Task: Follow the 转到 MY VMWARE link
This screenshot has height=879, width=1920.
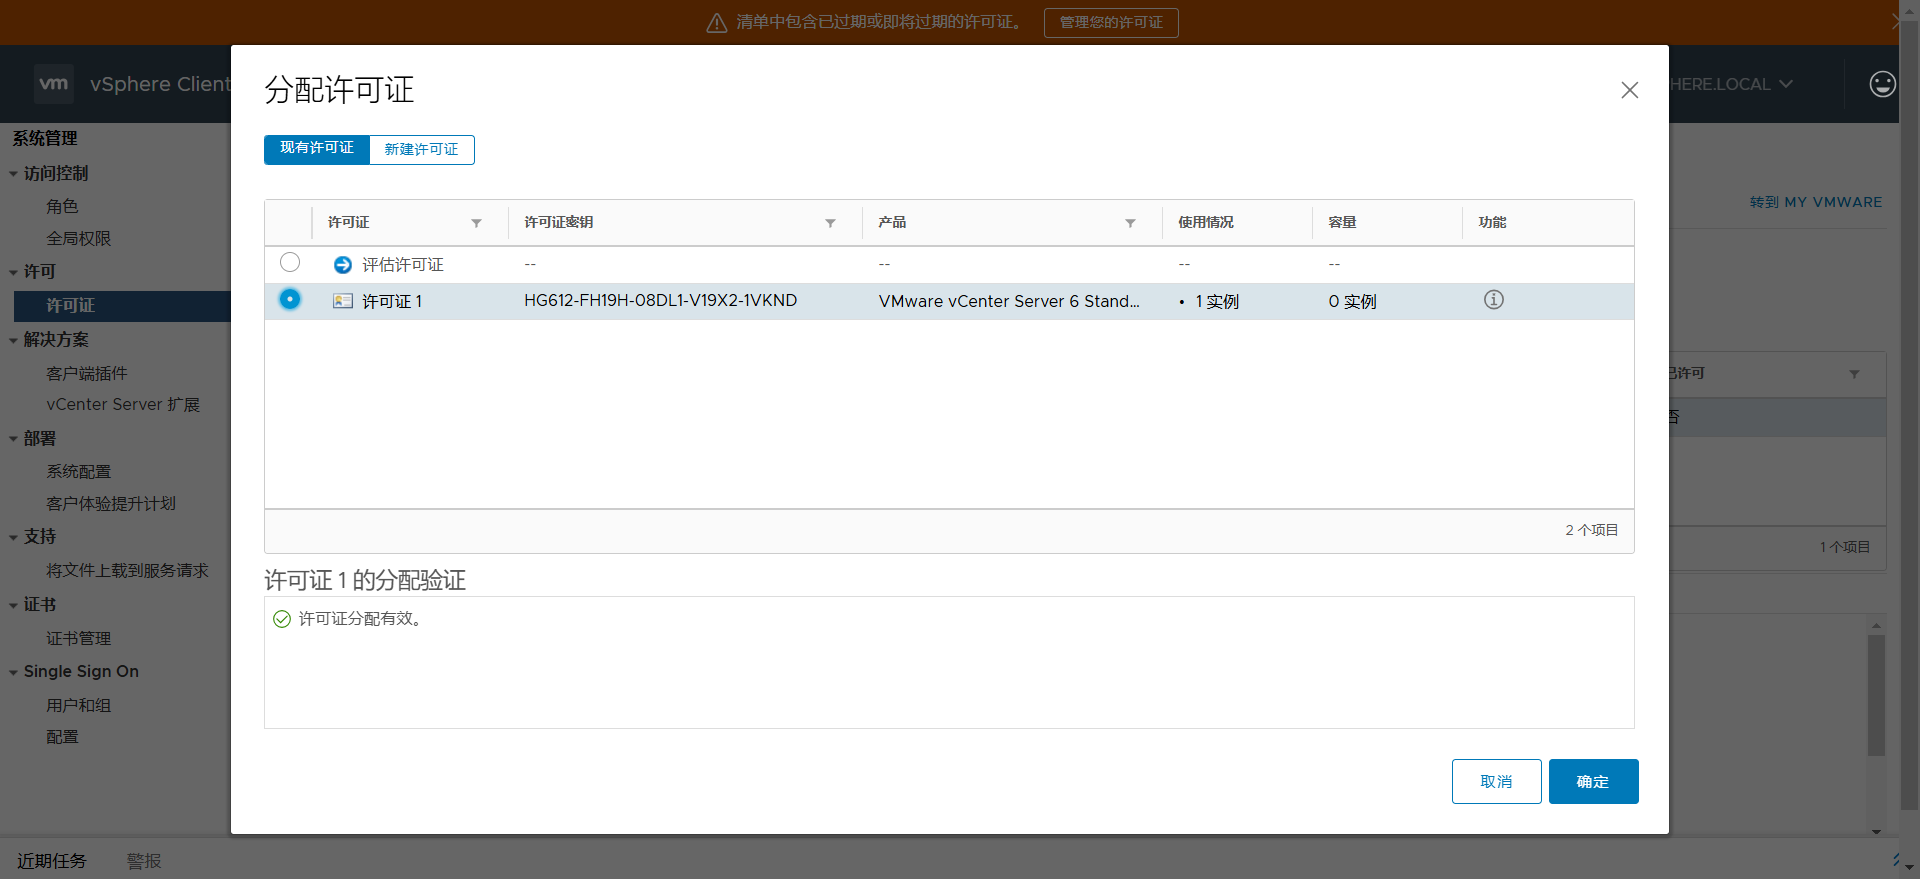Action: tap(1815, 202)
